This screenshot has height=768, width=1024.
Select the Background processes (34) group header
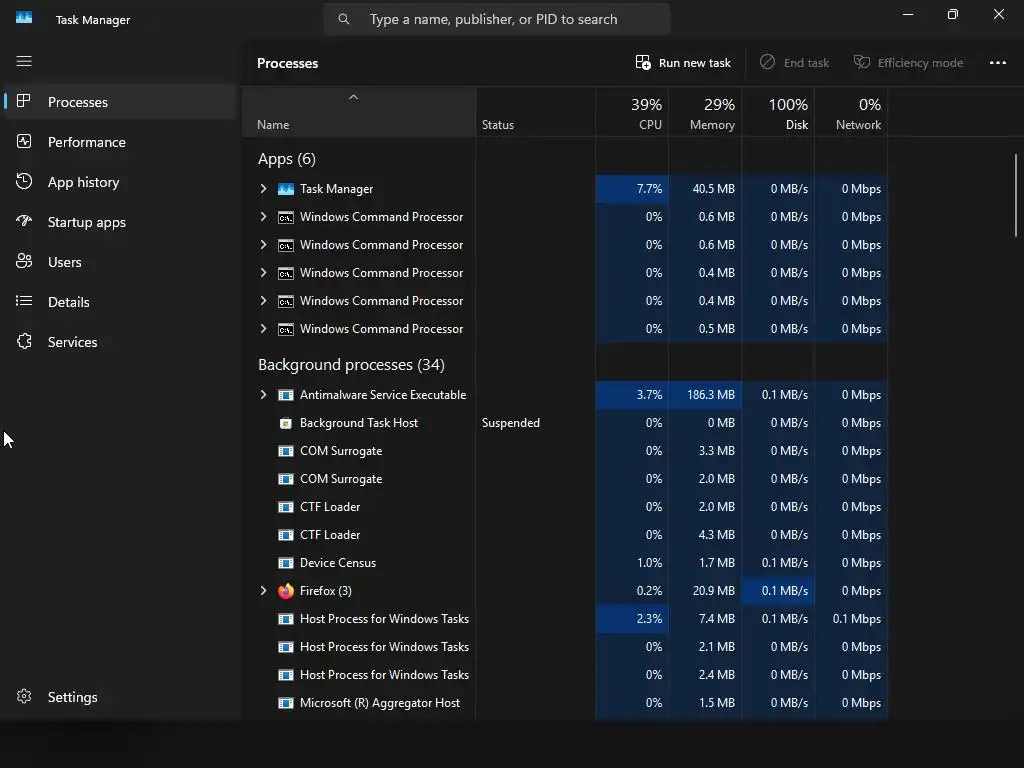tap(351, 364)
